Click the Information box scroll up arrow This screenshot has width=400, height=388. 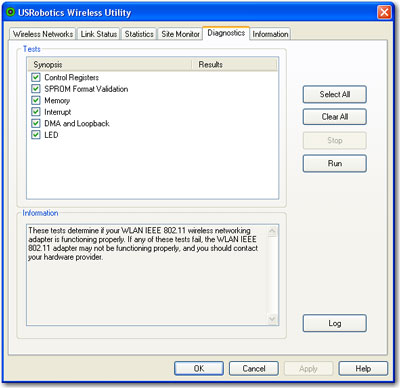click(272, 231)
